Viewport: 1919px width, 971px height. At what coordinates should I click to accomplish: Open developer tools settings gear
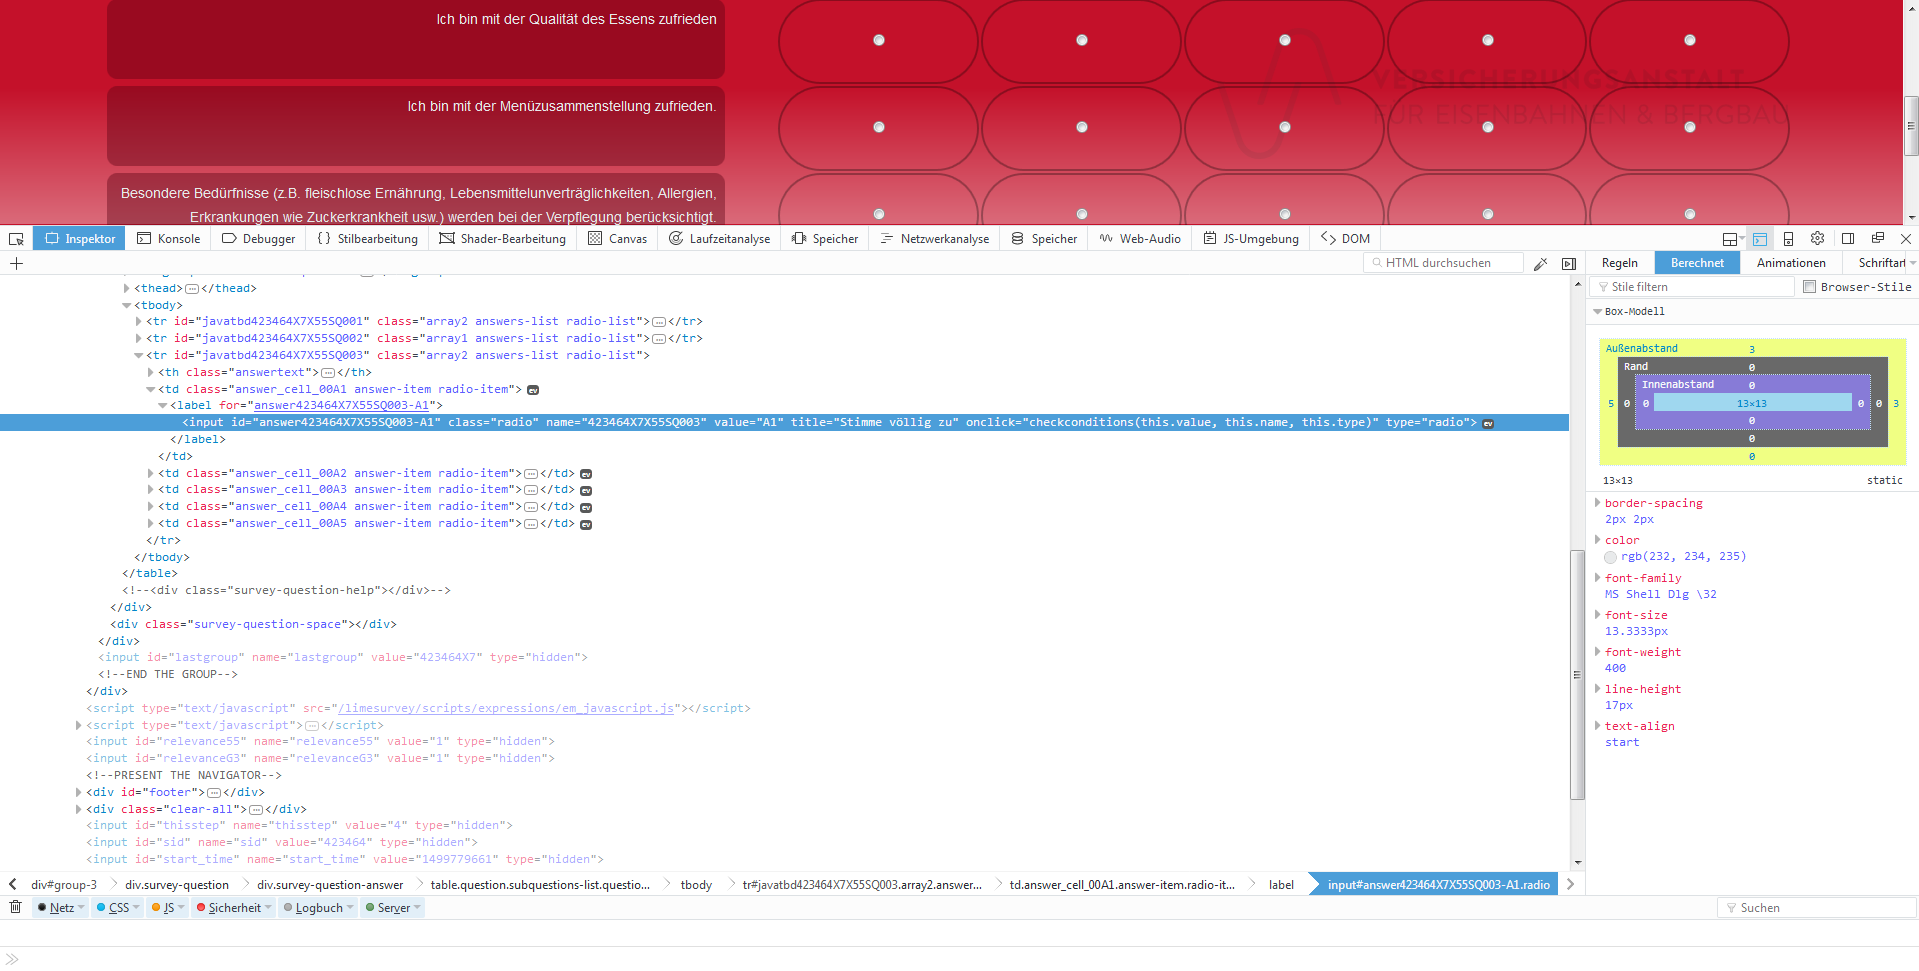point(1817,239)
